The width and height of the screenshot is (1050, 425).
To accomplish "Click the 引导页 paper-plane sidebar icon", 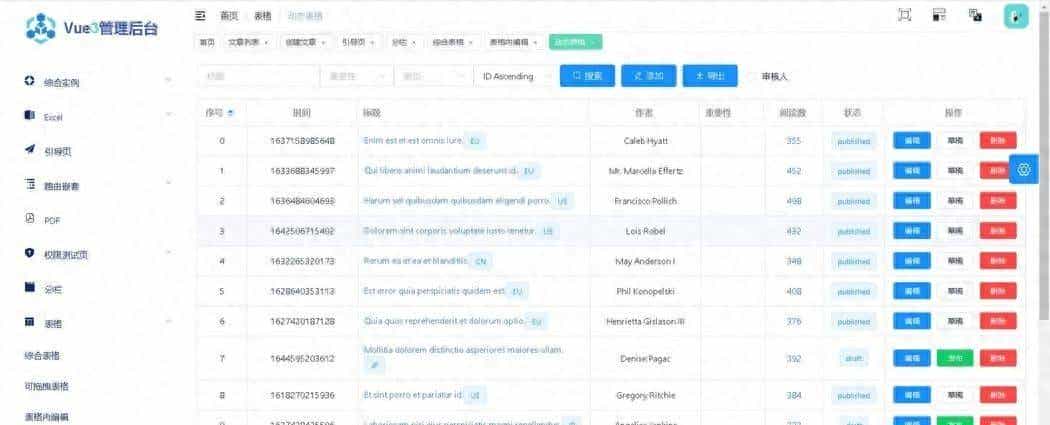I will 29,150.
